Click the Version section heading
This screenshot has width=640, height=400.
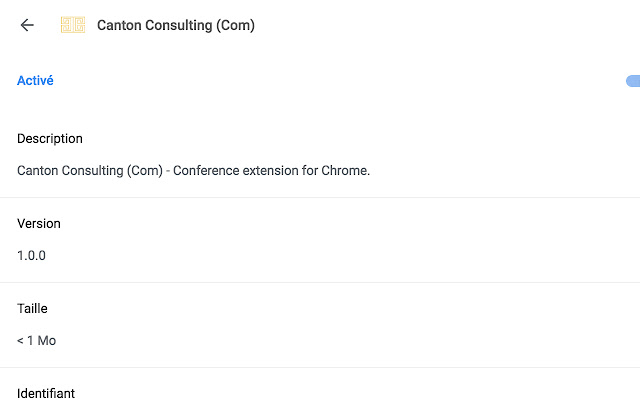pos(39,223)
